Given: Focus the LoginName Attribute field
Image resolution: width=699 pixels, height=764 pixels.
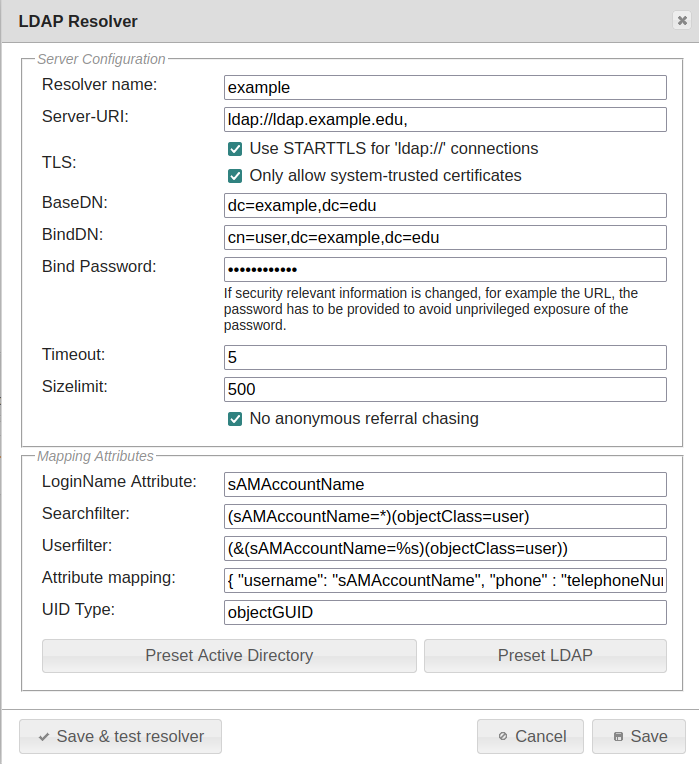Looking at the screenshot, I should (x=445, y=484).
